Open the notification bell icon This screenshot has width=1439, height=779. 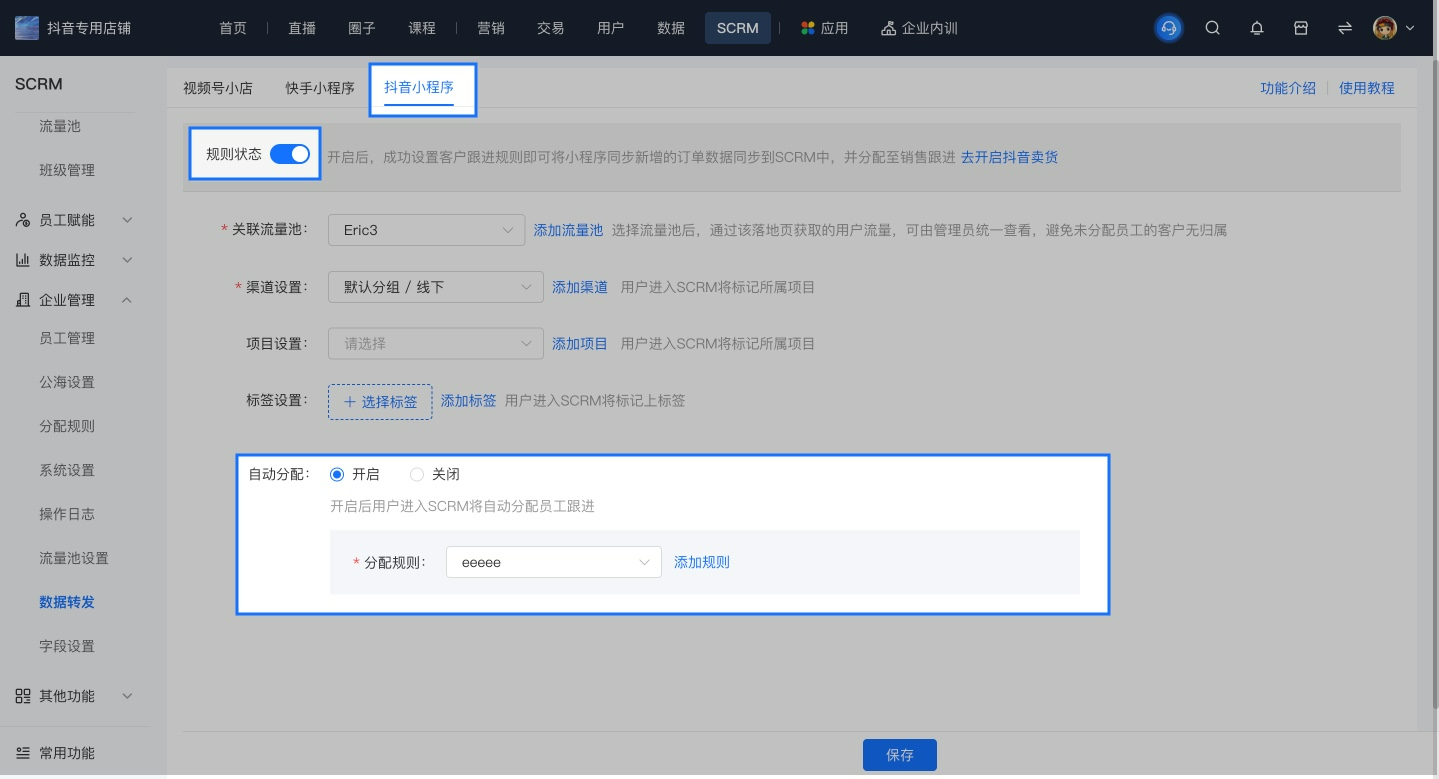point(1257,28)
